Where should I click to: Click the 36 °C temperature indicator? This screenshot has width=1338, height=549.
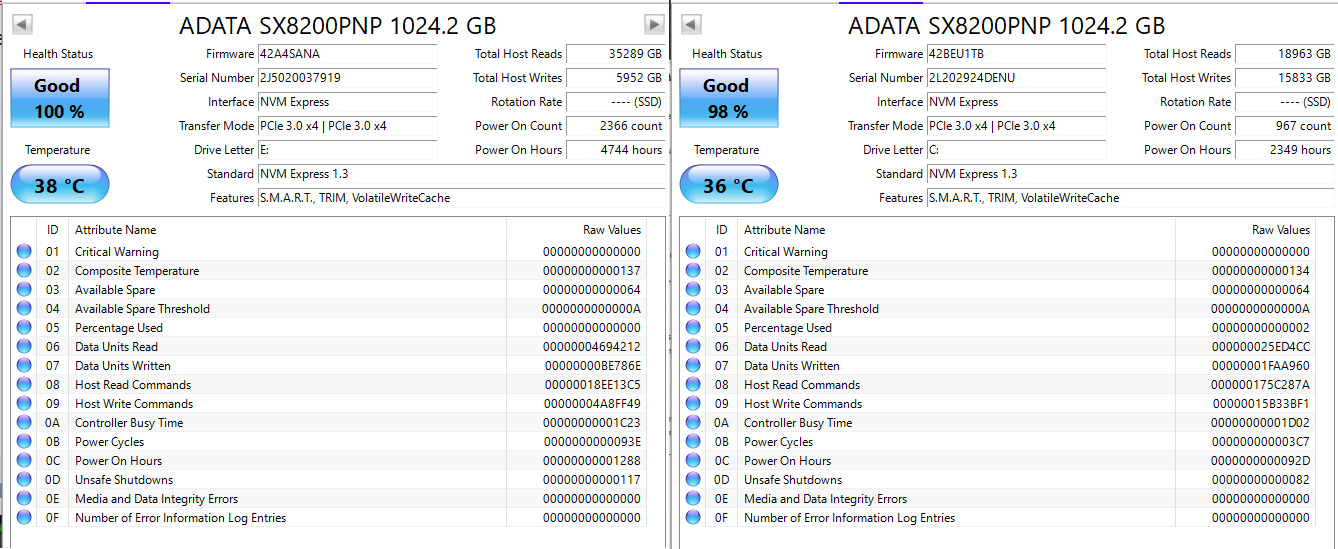tap(728, 185)
